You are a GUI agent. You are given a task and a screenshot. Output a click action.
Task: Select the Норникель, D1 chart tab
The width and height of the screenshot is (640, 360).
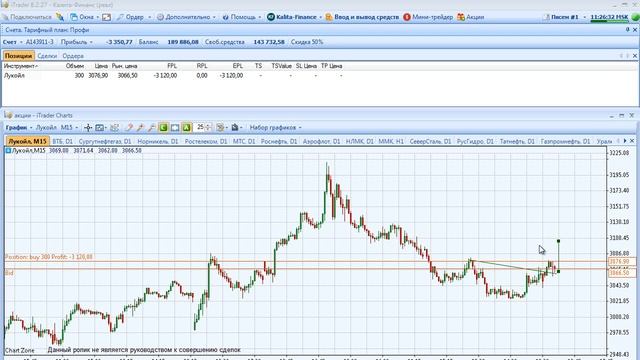click(158, 141)
